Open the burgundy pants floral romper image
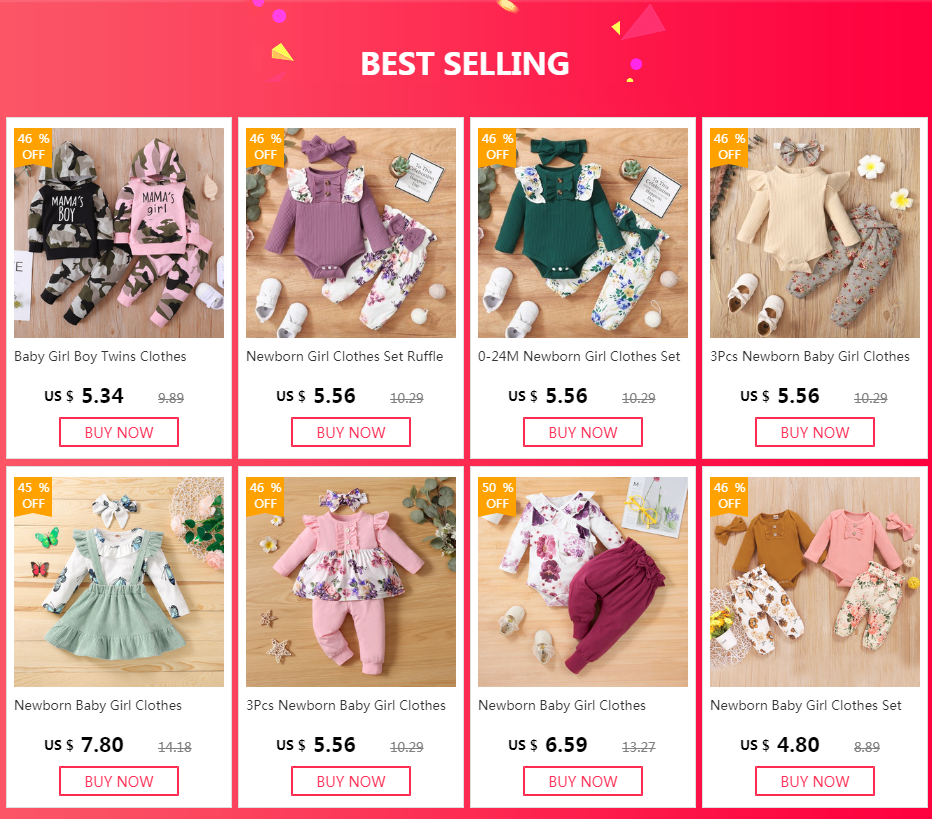The height and width of the screenshot is (819, 932). [583, 582]
